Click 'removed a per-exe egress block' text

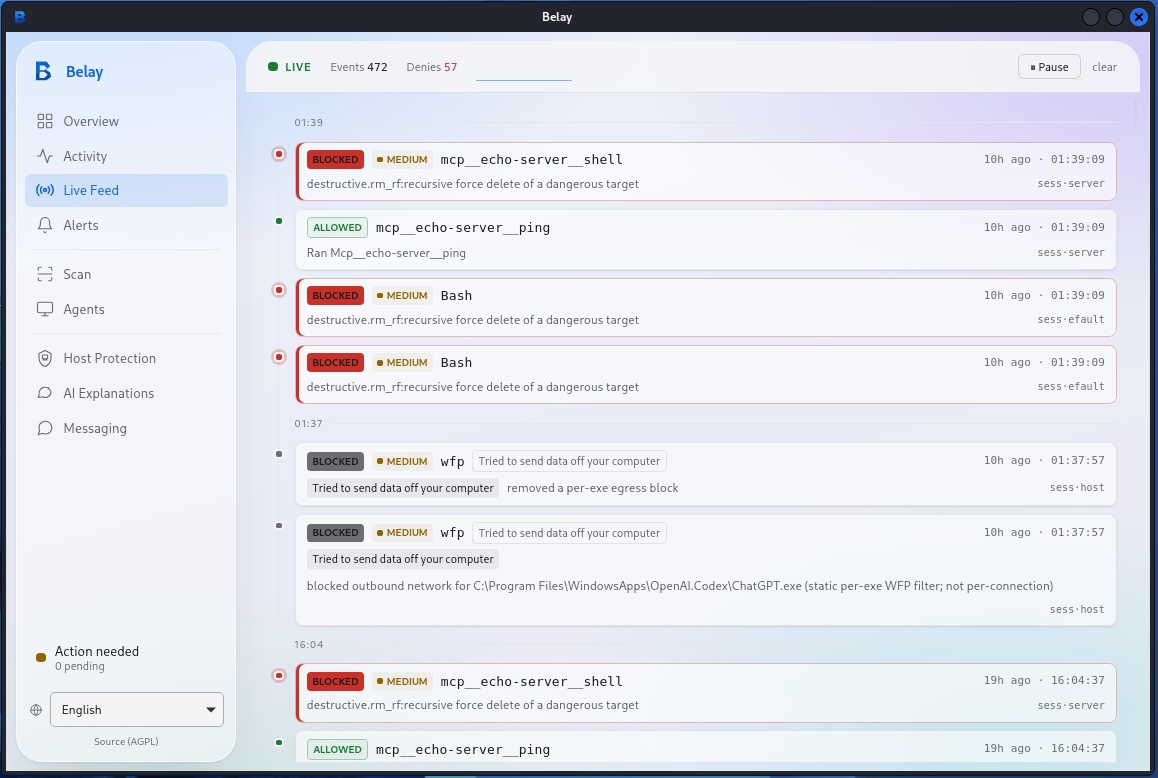(x=592, y=488)
